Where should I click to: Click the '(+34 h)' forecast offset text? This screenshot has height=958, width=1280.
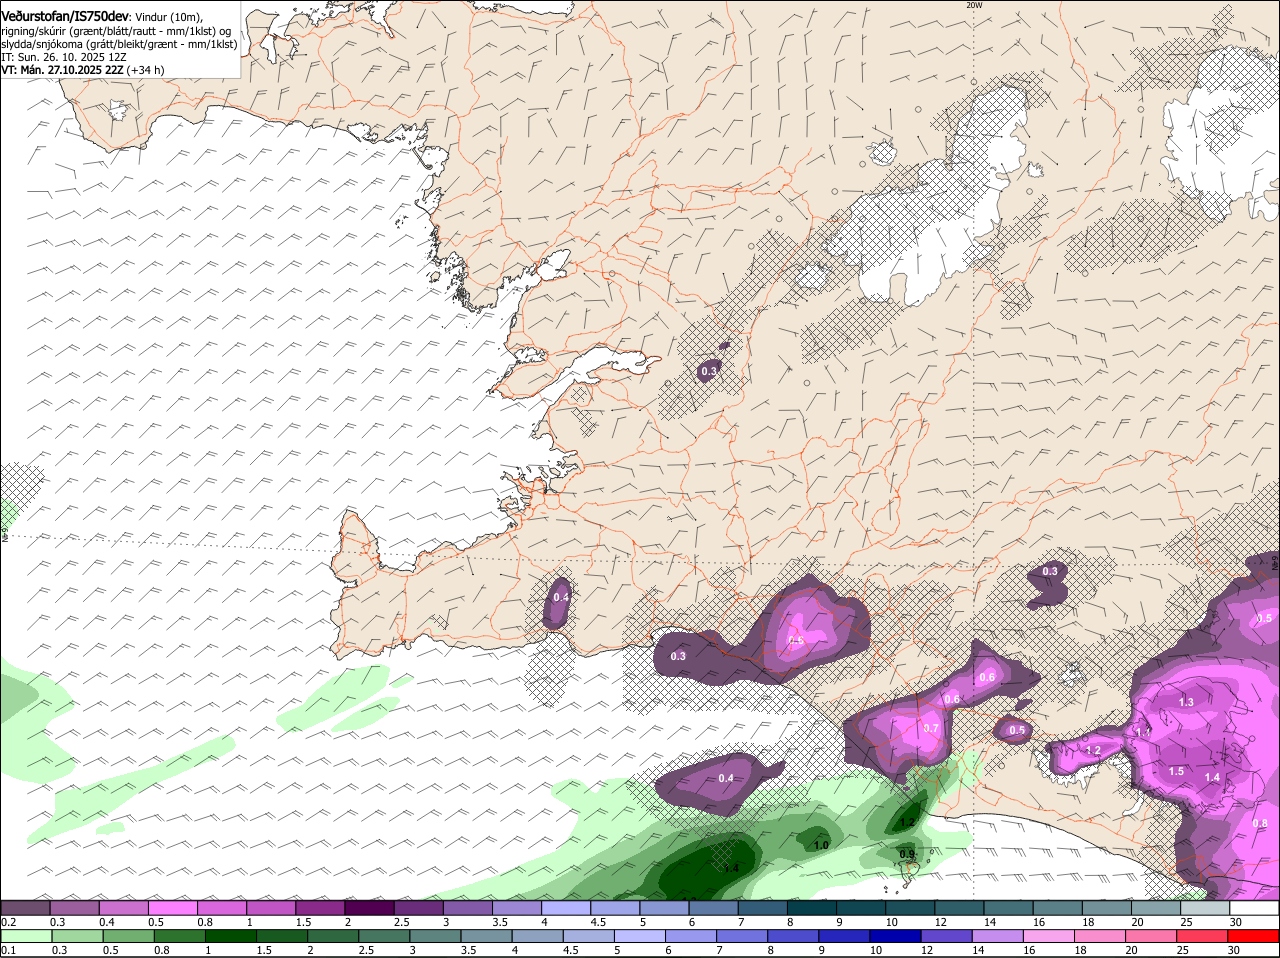[146, 70]
